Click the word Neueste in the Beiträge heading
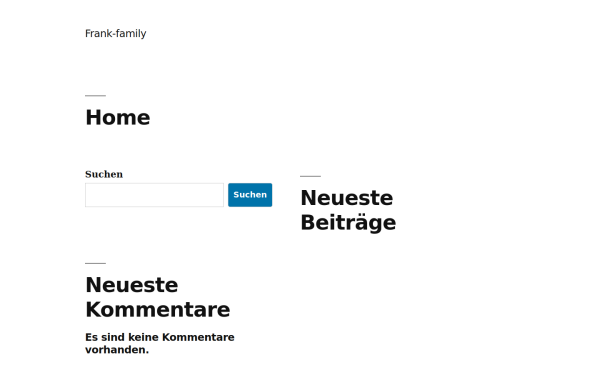600x375 pixels. 347,198
